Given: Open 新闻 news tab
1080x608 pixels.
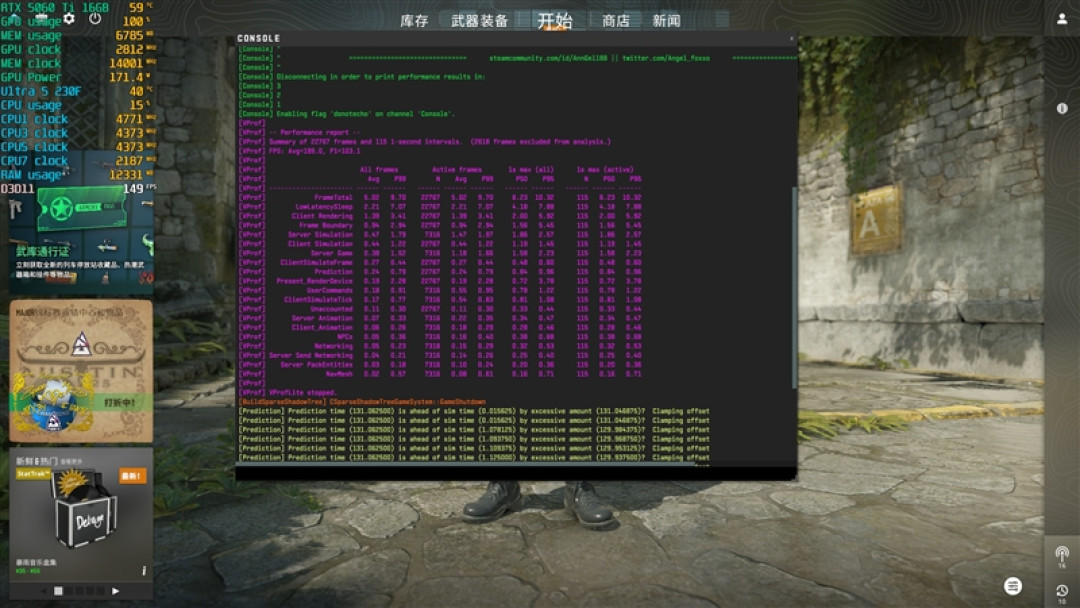Looking at the screenshot, I should tap(666, 21).
